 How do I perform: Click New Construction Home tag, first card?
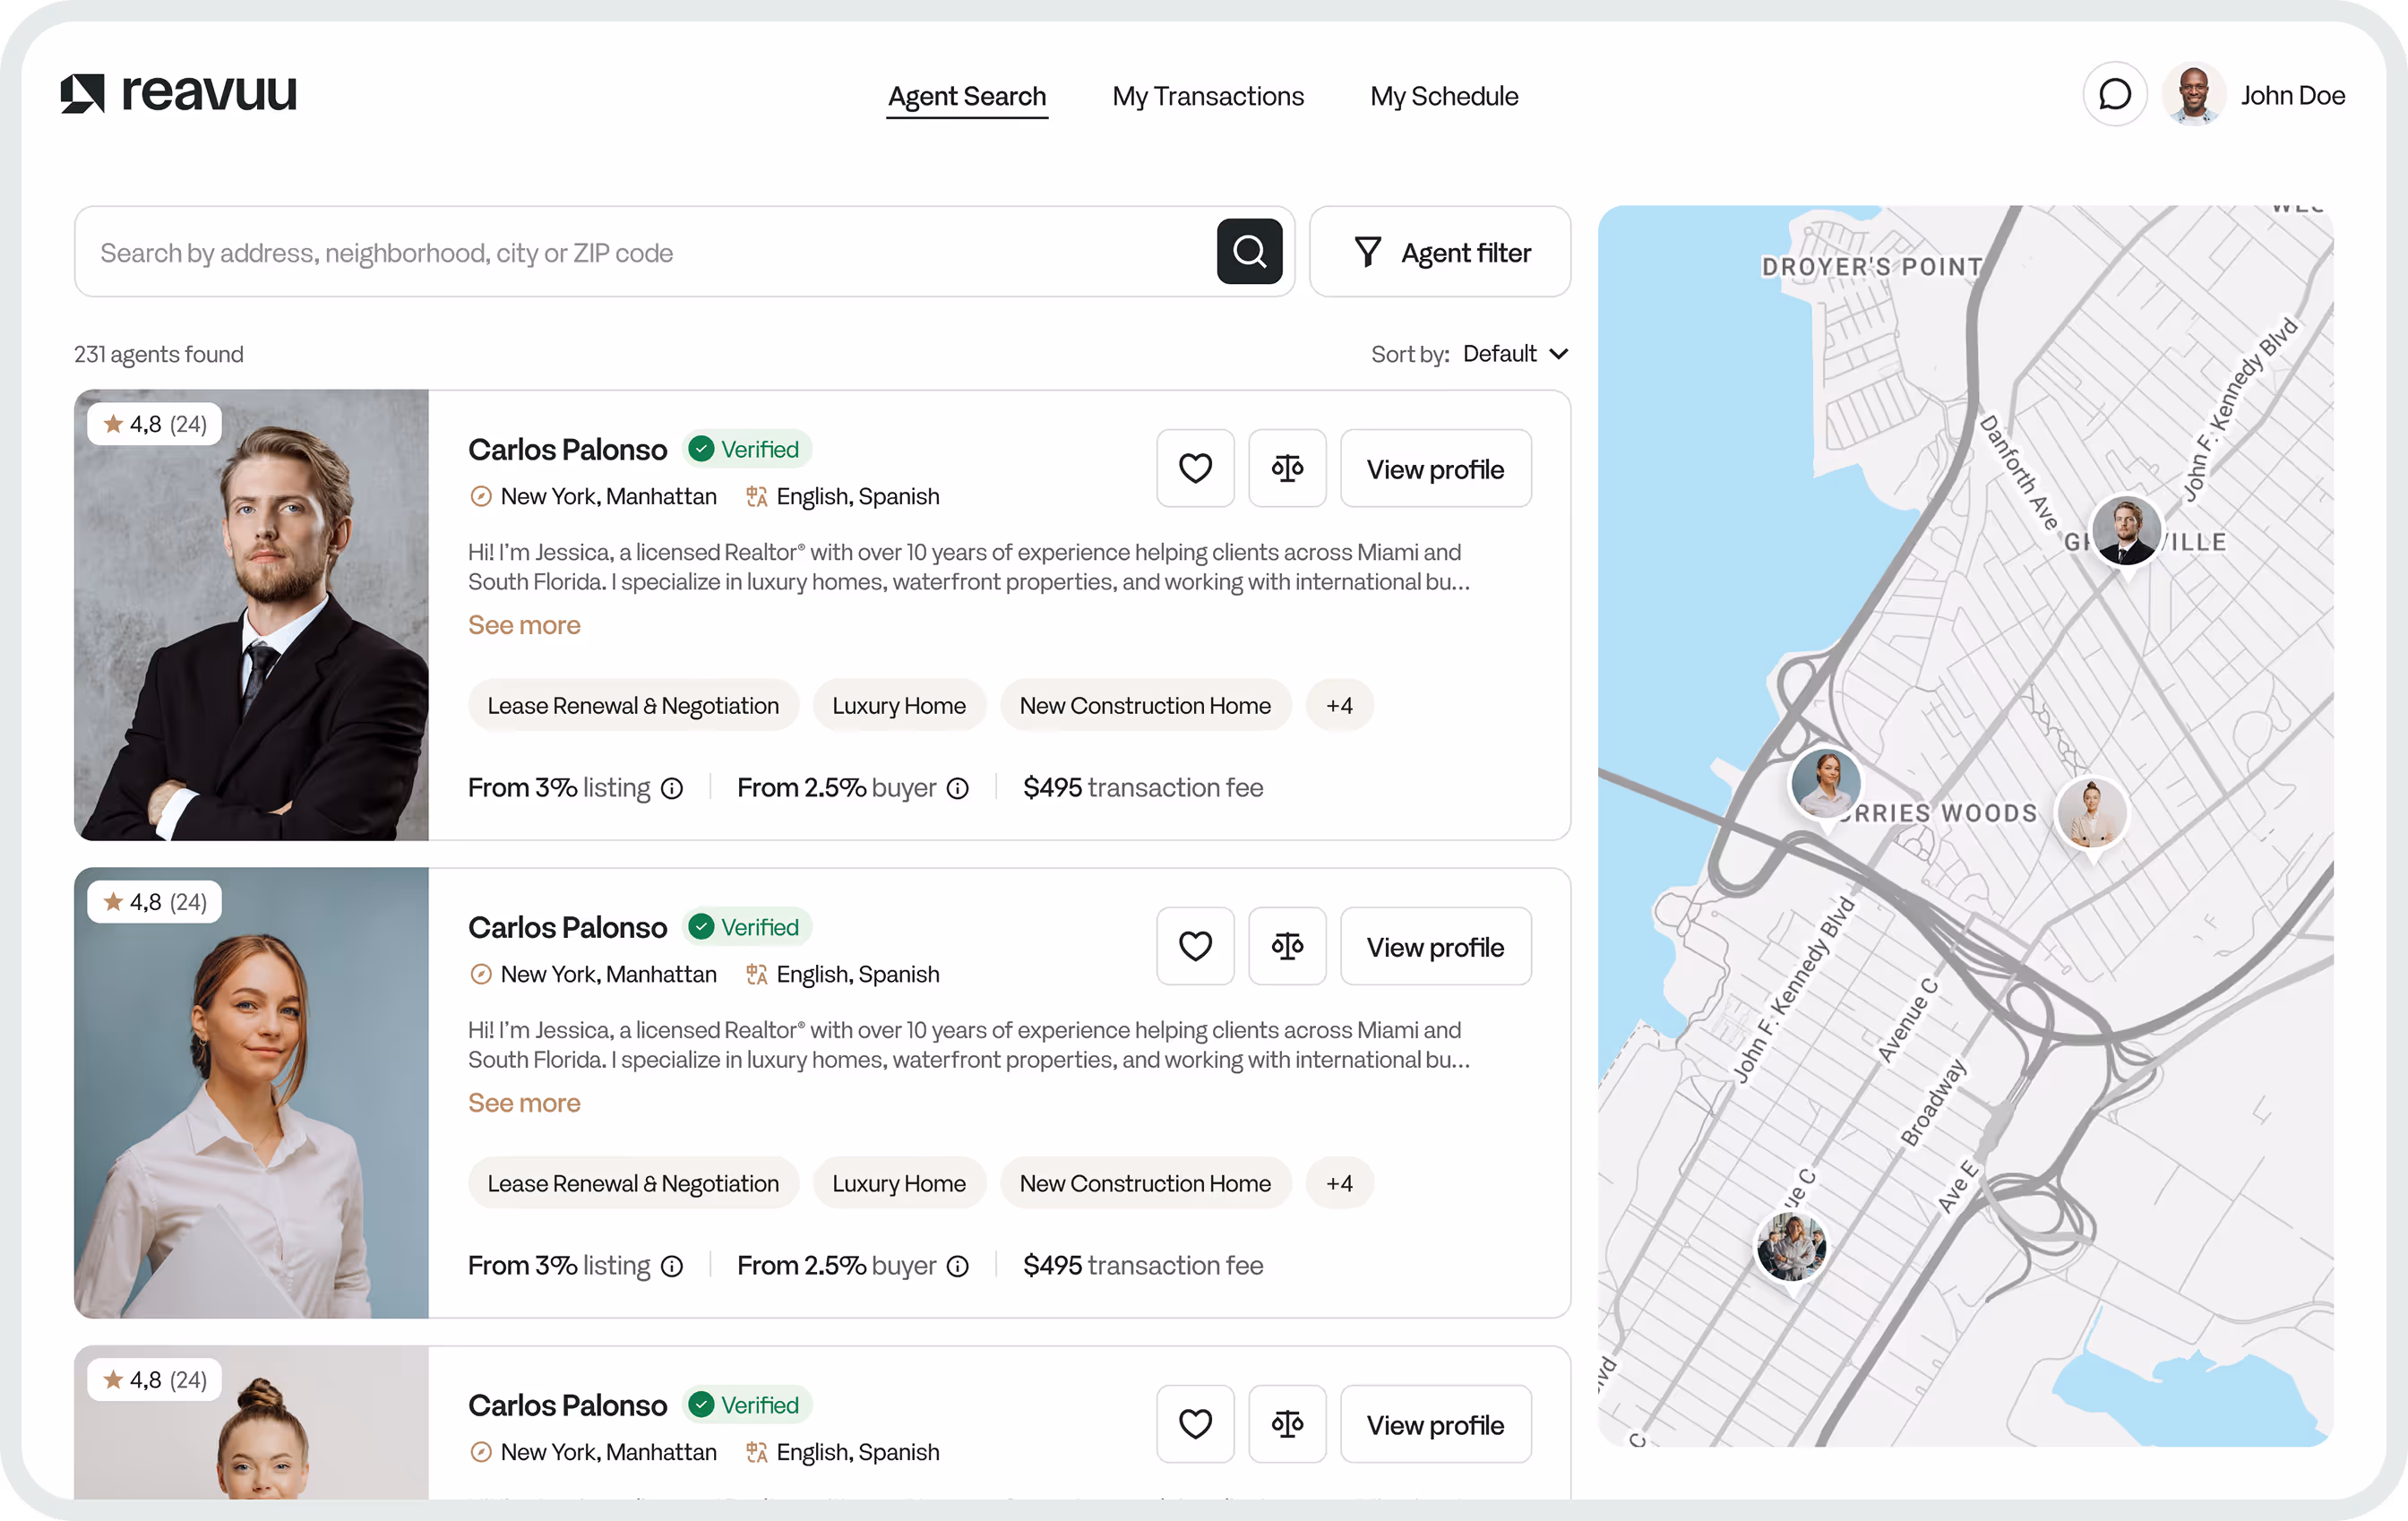tap(1145, 706)
